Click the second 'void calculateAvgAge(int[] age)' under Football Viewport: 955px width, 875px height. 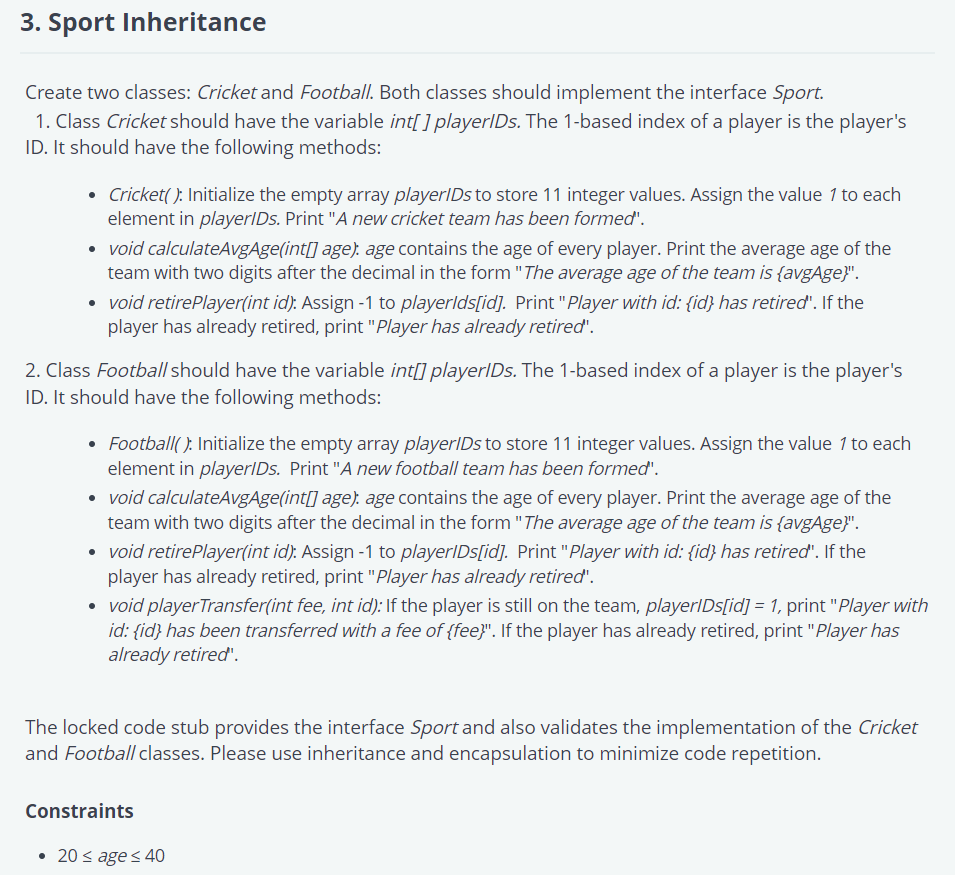(233, 498)
